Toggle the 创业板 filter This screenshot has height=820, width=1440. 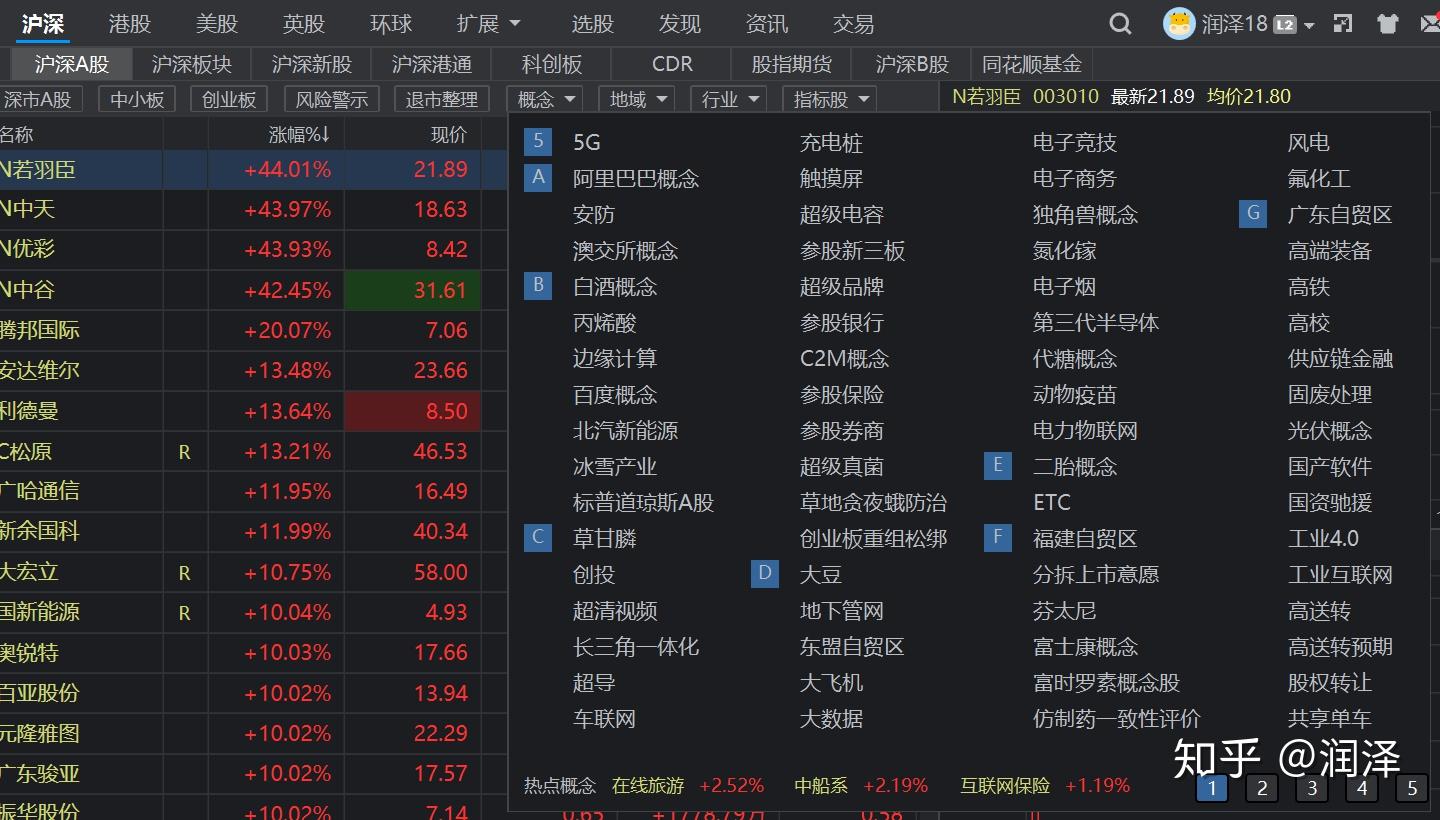[x=229, y=99]
